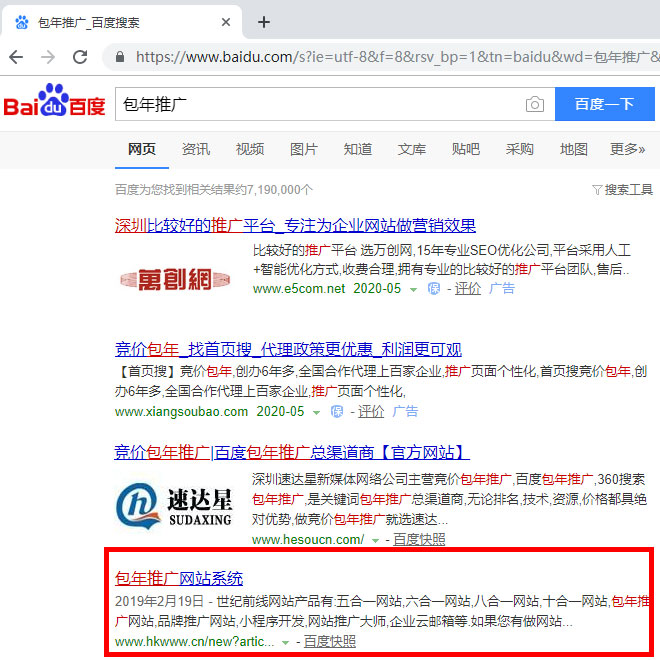Switch to the 图片 tab
This screenshot has height=660, width=660.
click(x=303, y=149)
